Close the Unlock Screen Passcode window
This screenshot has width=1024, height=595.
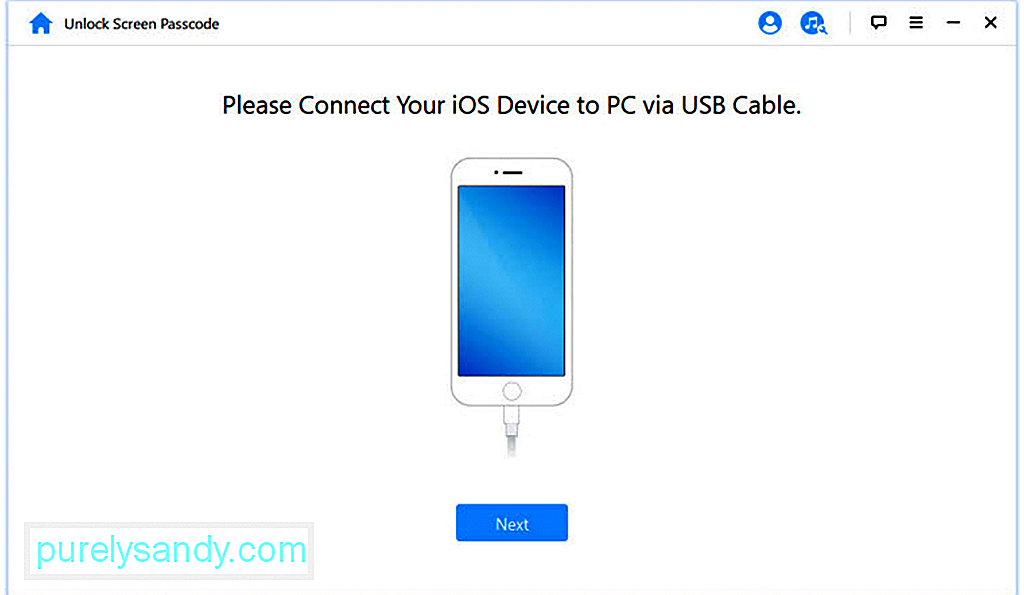click(990, 23)
